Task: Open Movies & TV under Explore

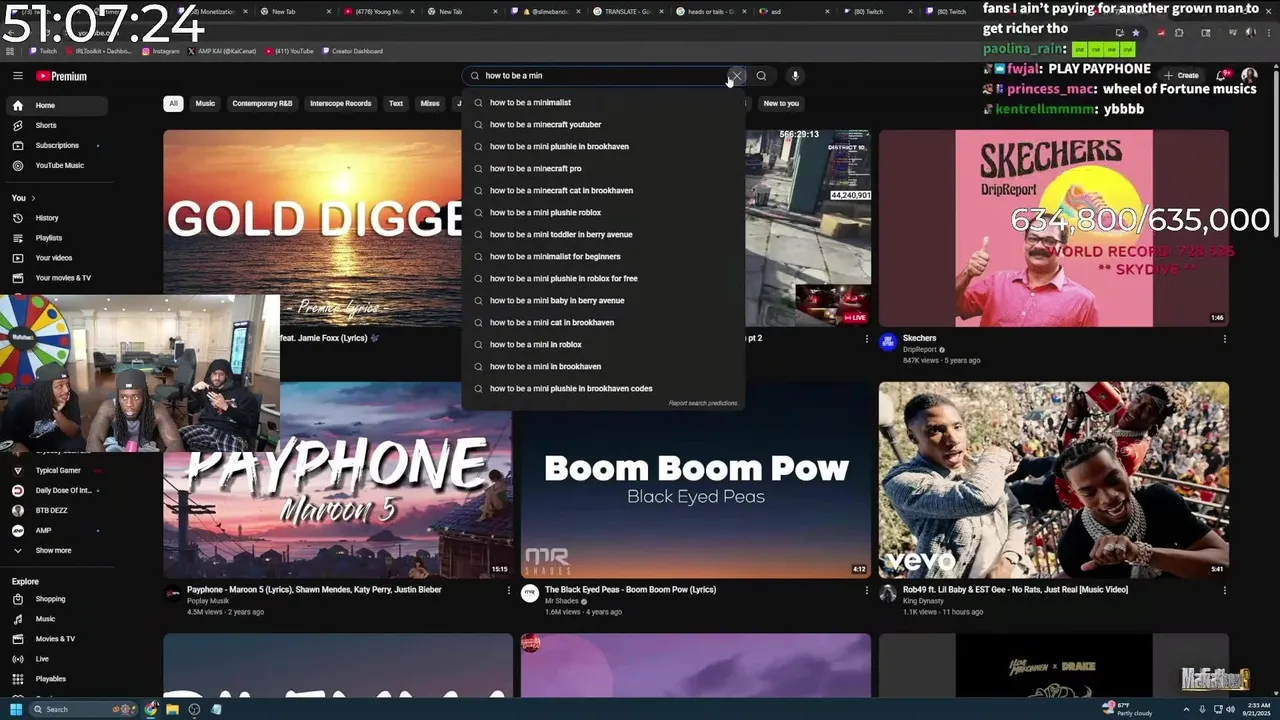Action: [x=56, y=639]
